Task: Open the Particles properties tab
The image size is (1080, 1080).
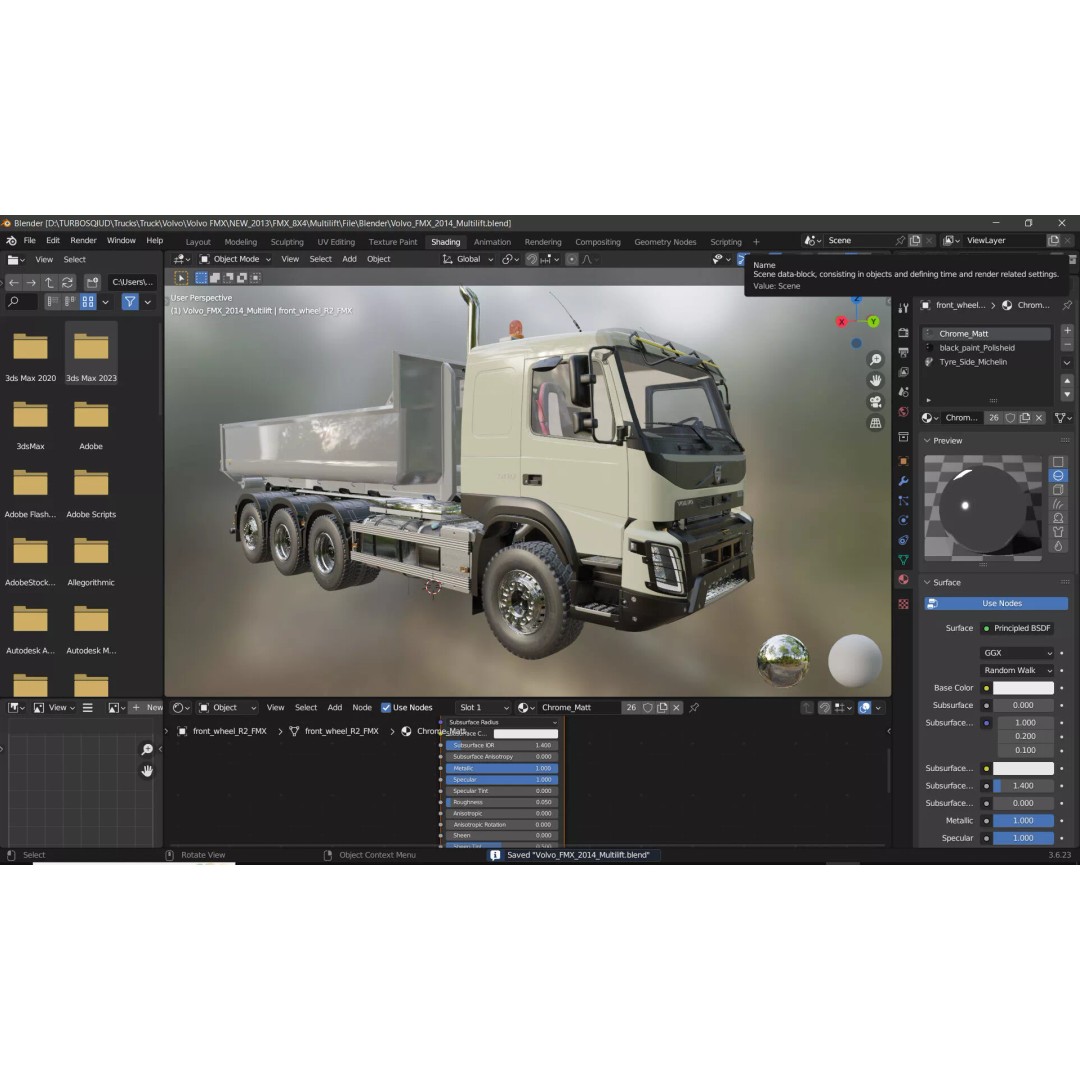Action: tap(903, 501)
